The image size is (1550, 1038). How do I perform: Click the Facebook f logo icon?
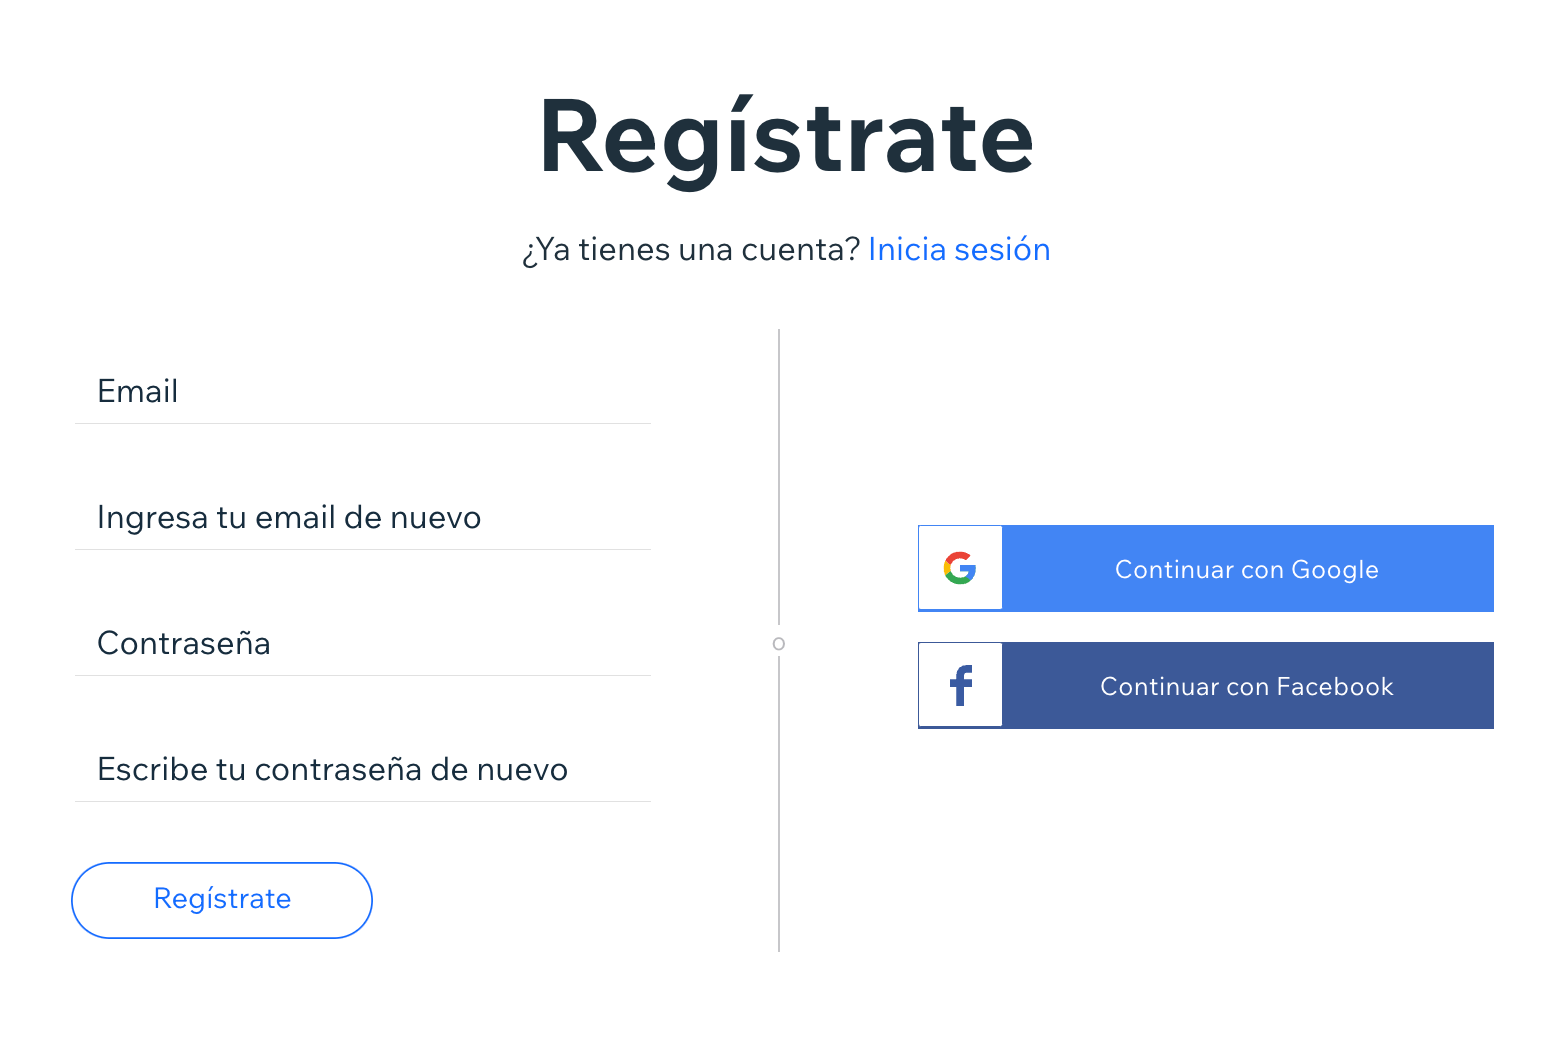click(x=961, y=686)
